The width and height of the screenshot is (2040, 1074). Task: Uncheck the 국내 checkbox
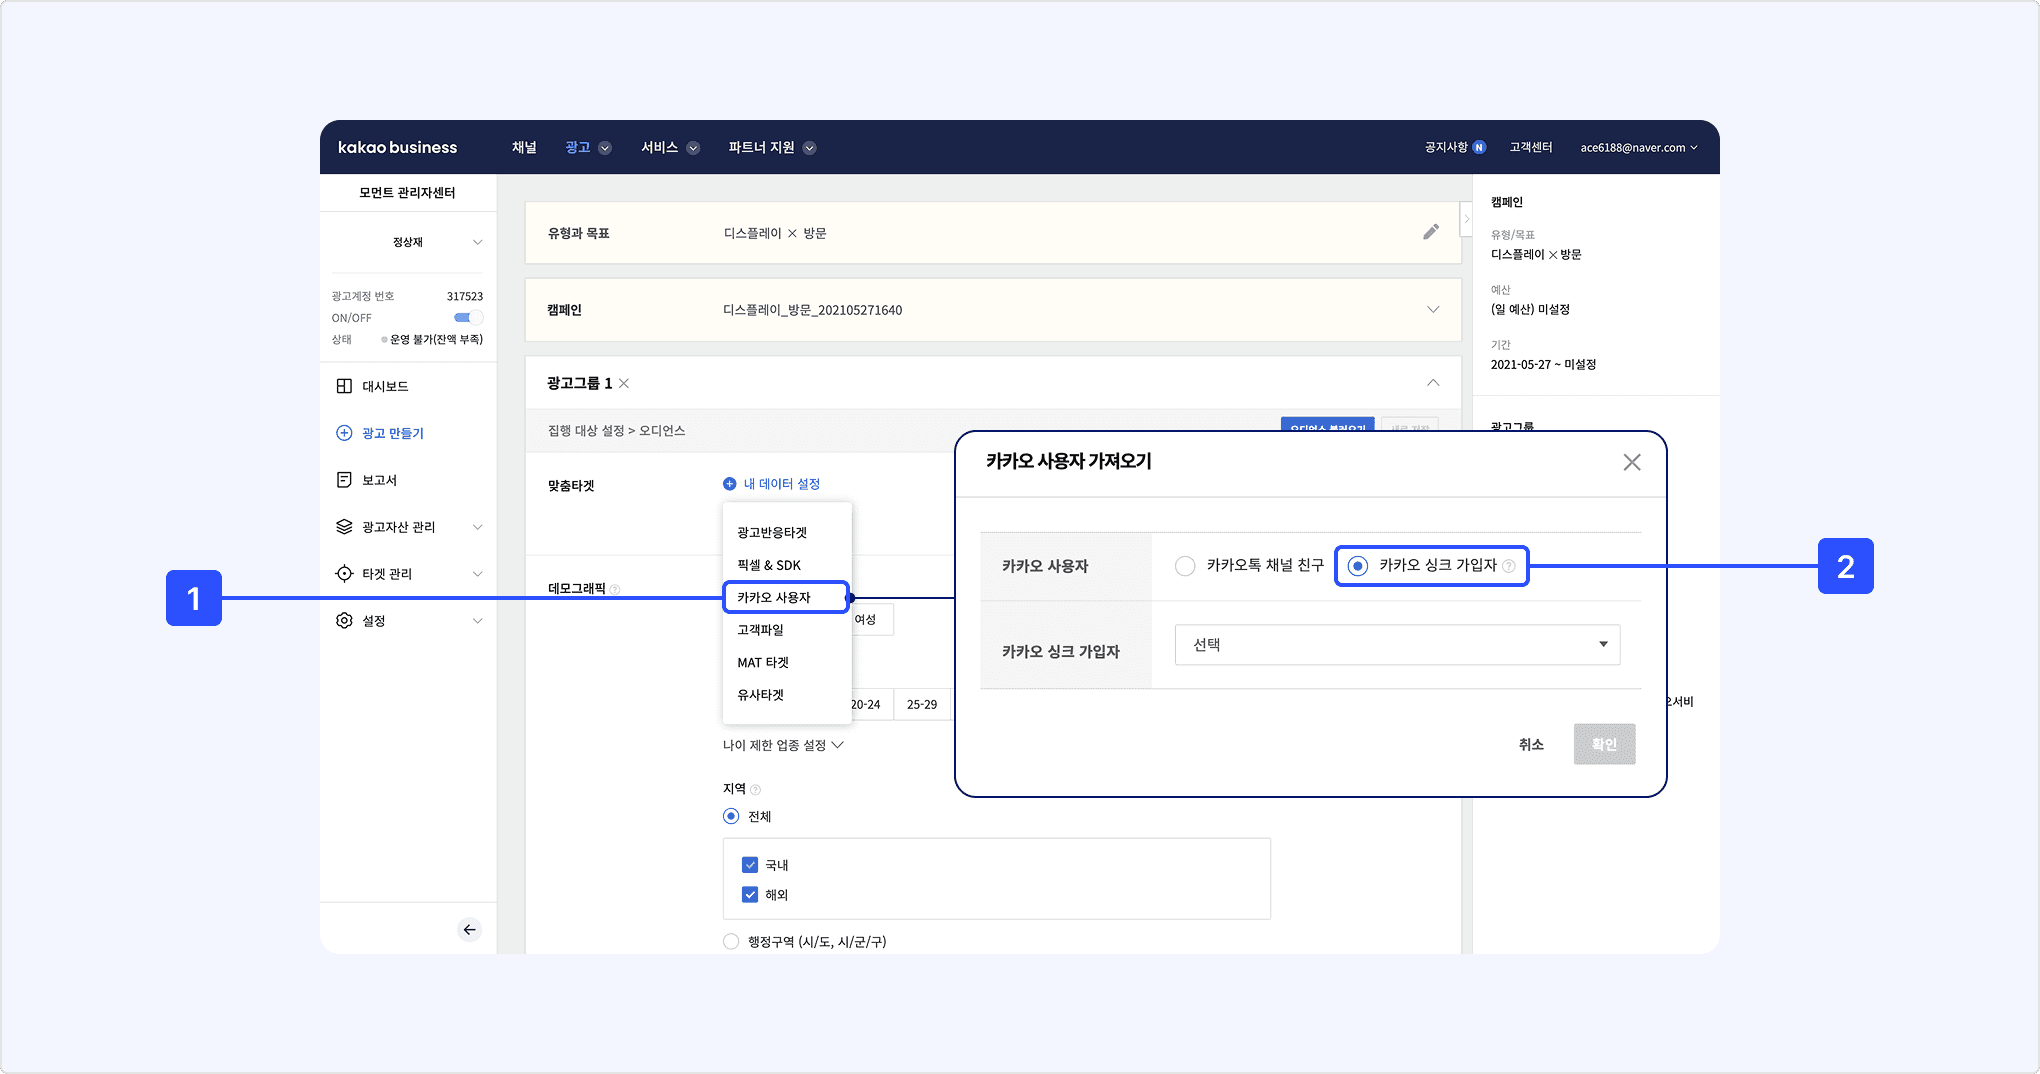[x=750, y=865]
